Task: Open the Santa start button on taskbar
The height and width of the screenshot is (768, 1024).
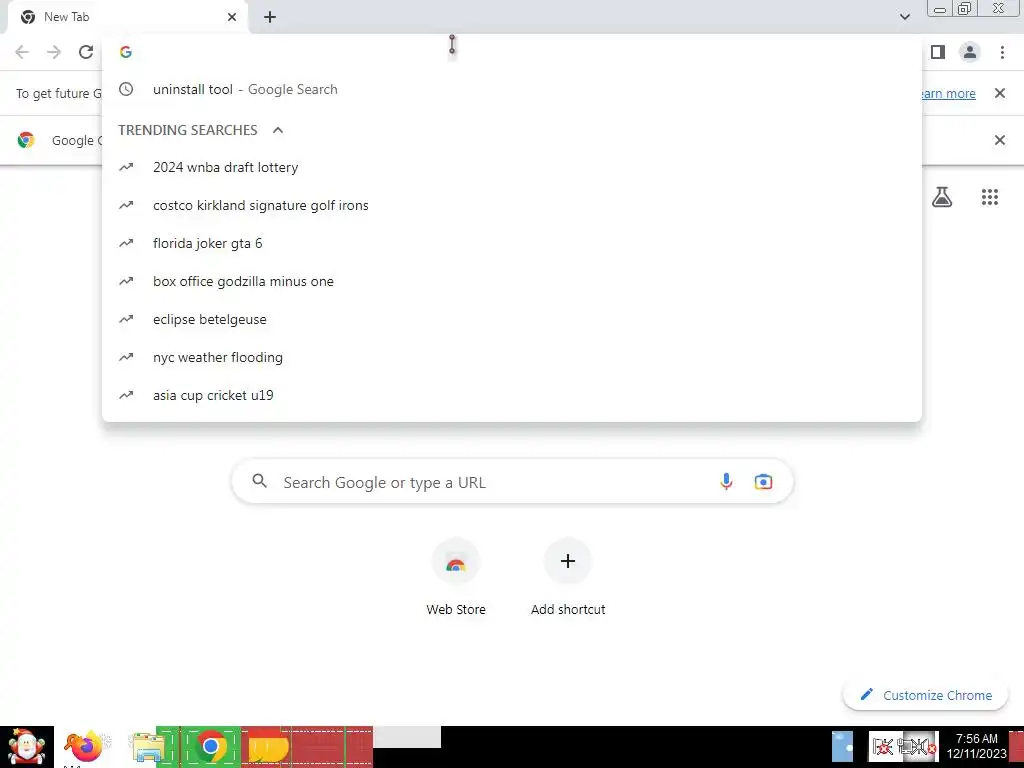Action: pyautogui.click(x=27, y=747)
